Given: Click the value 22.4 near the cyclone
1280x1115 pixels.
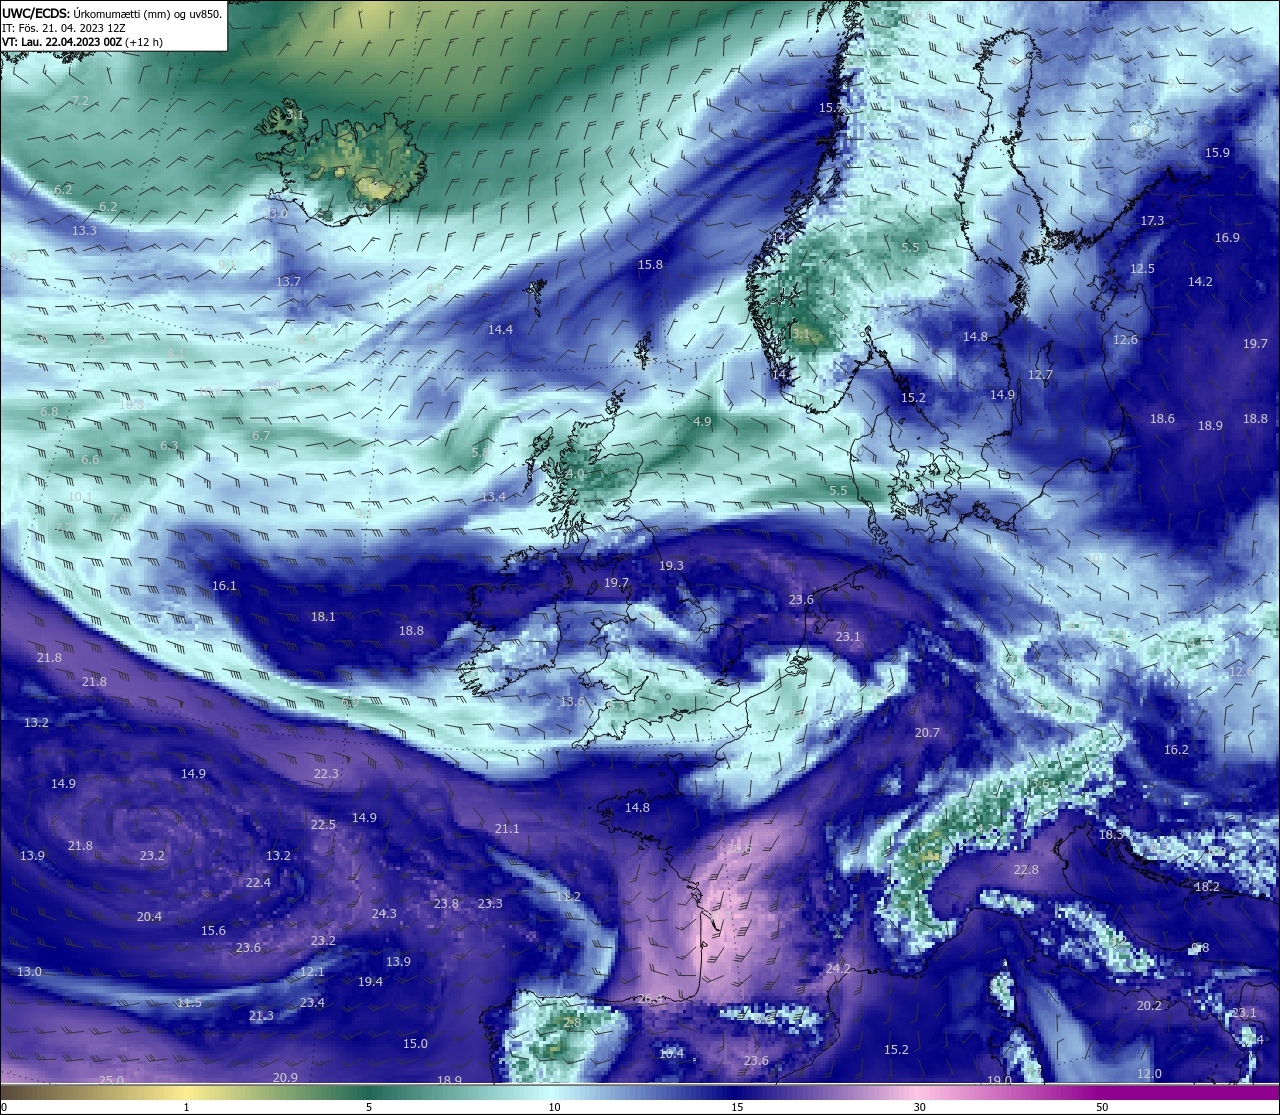Looking at the screenshot, I should coord(258,883).
